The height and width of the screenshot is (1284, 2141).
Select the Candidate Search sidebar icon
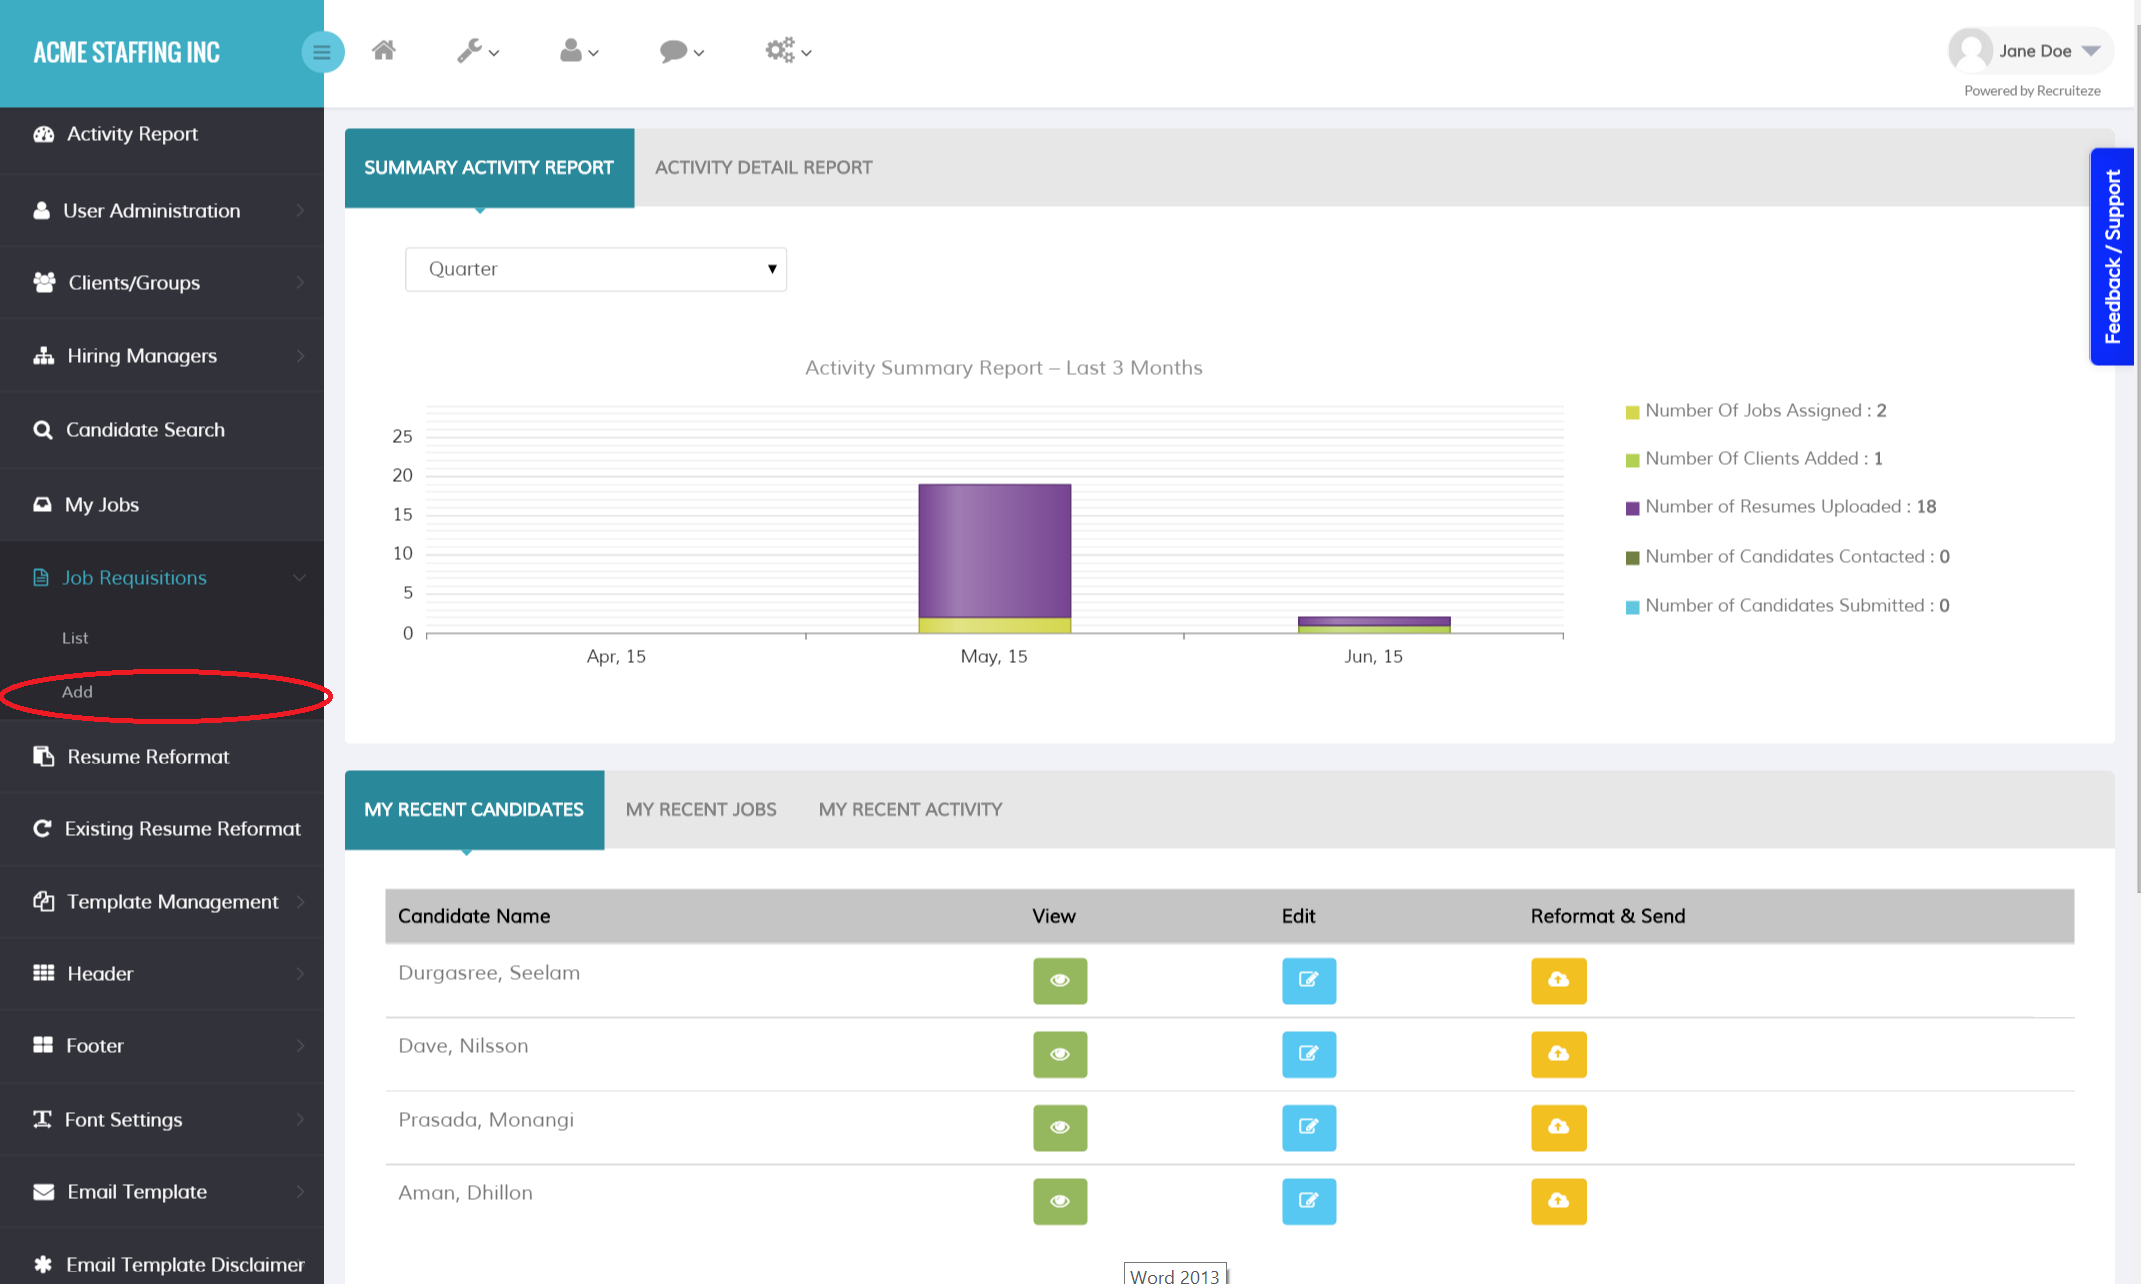coord(43,429)
